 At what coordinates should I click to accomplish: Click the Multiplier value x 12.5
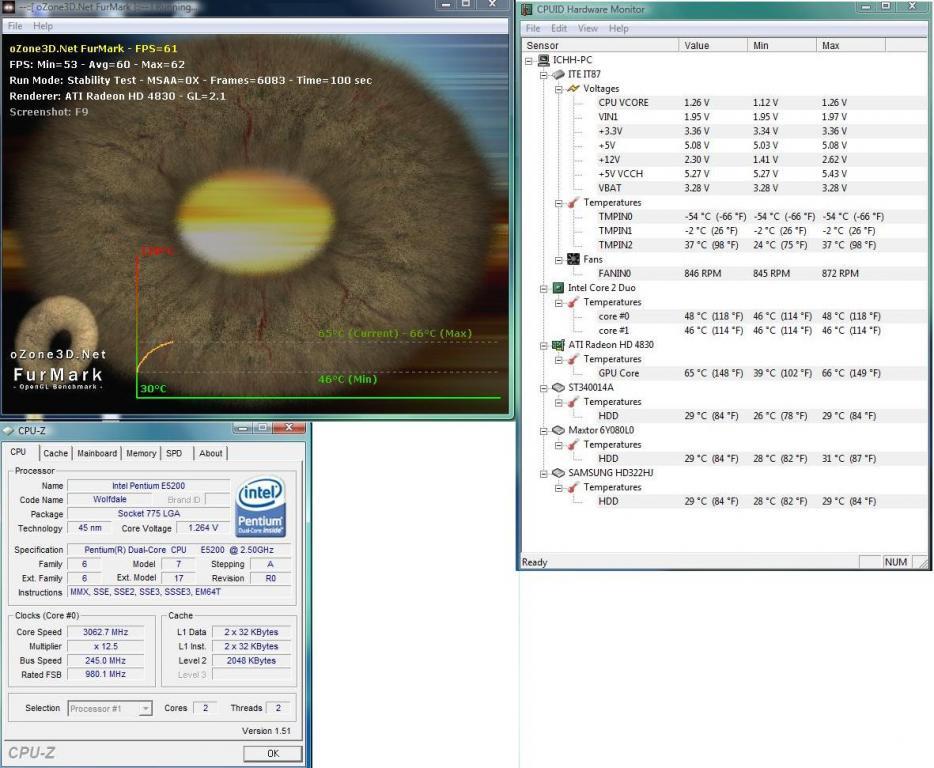pos(105,646)
